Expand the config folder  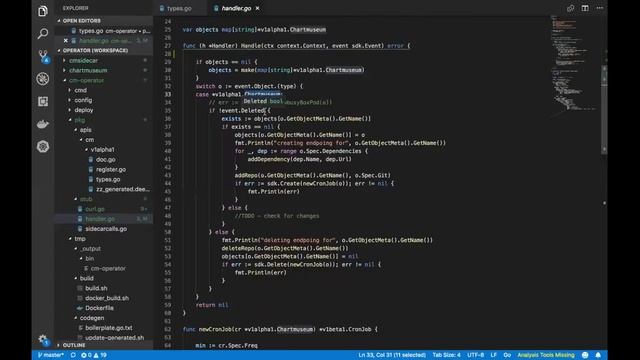pyautogui.click(x=83, y=100)
